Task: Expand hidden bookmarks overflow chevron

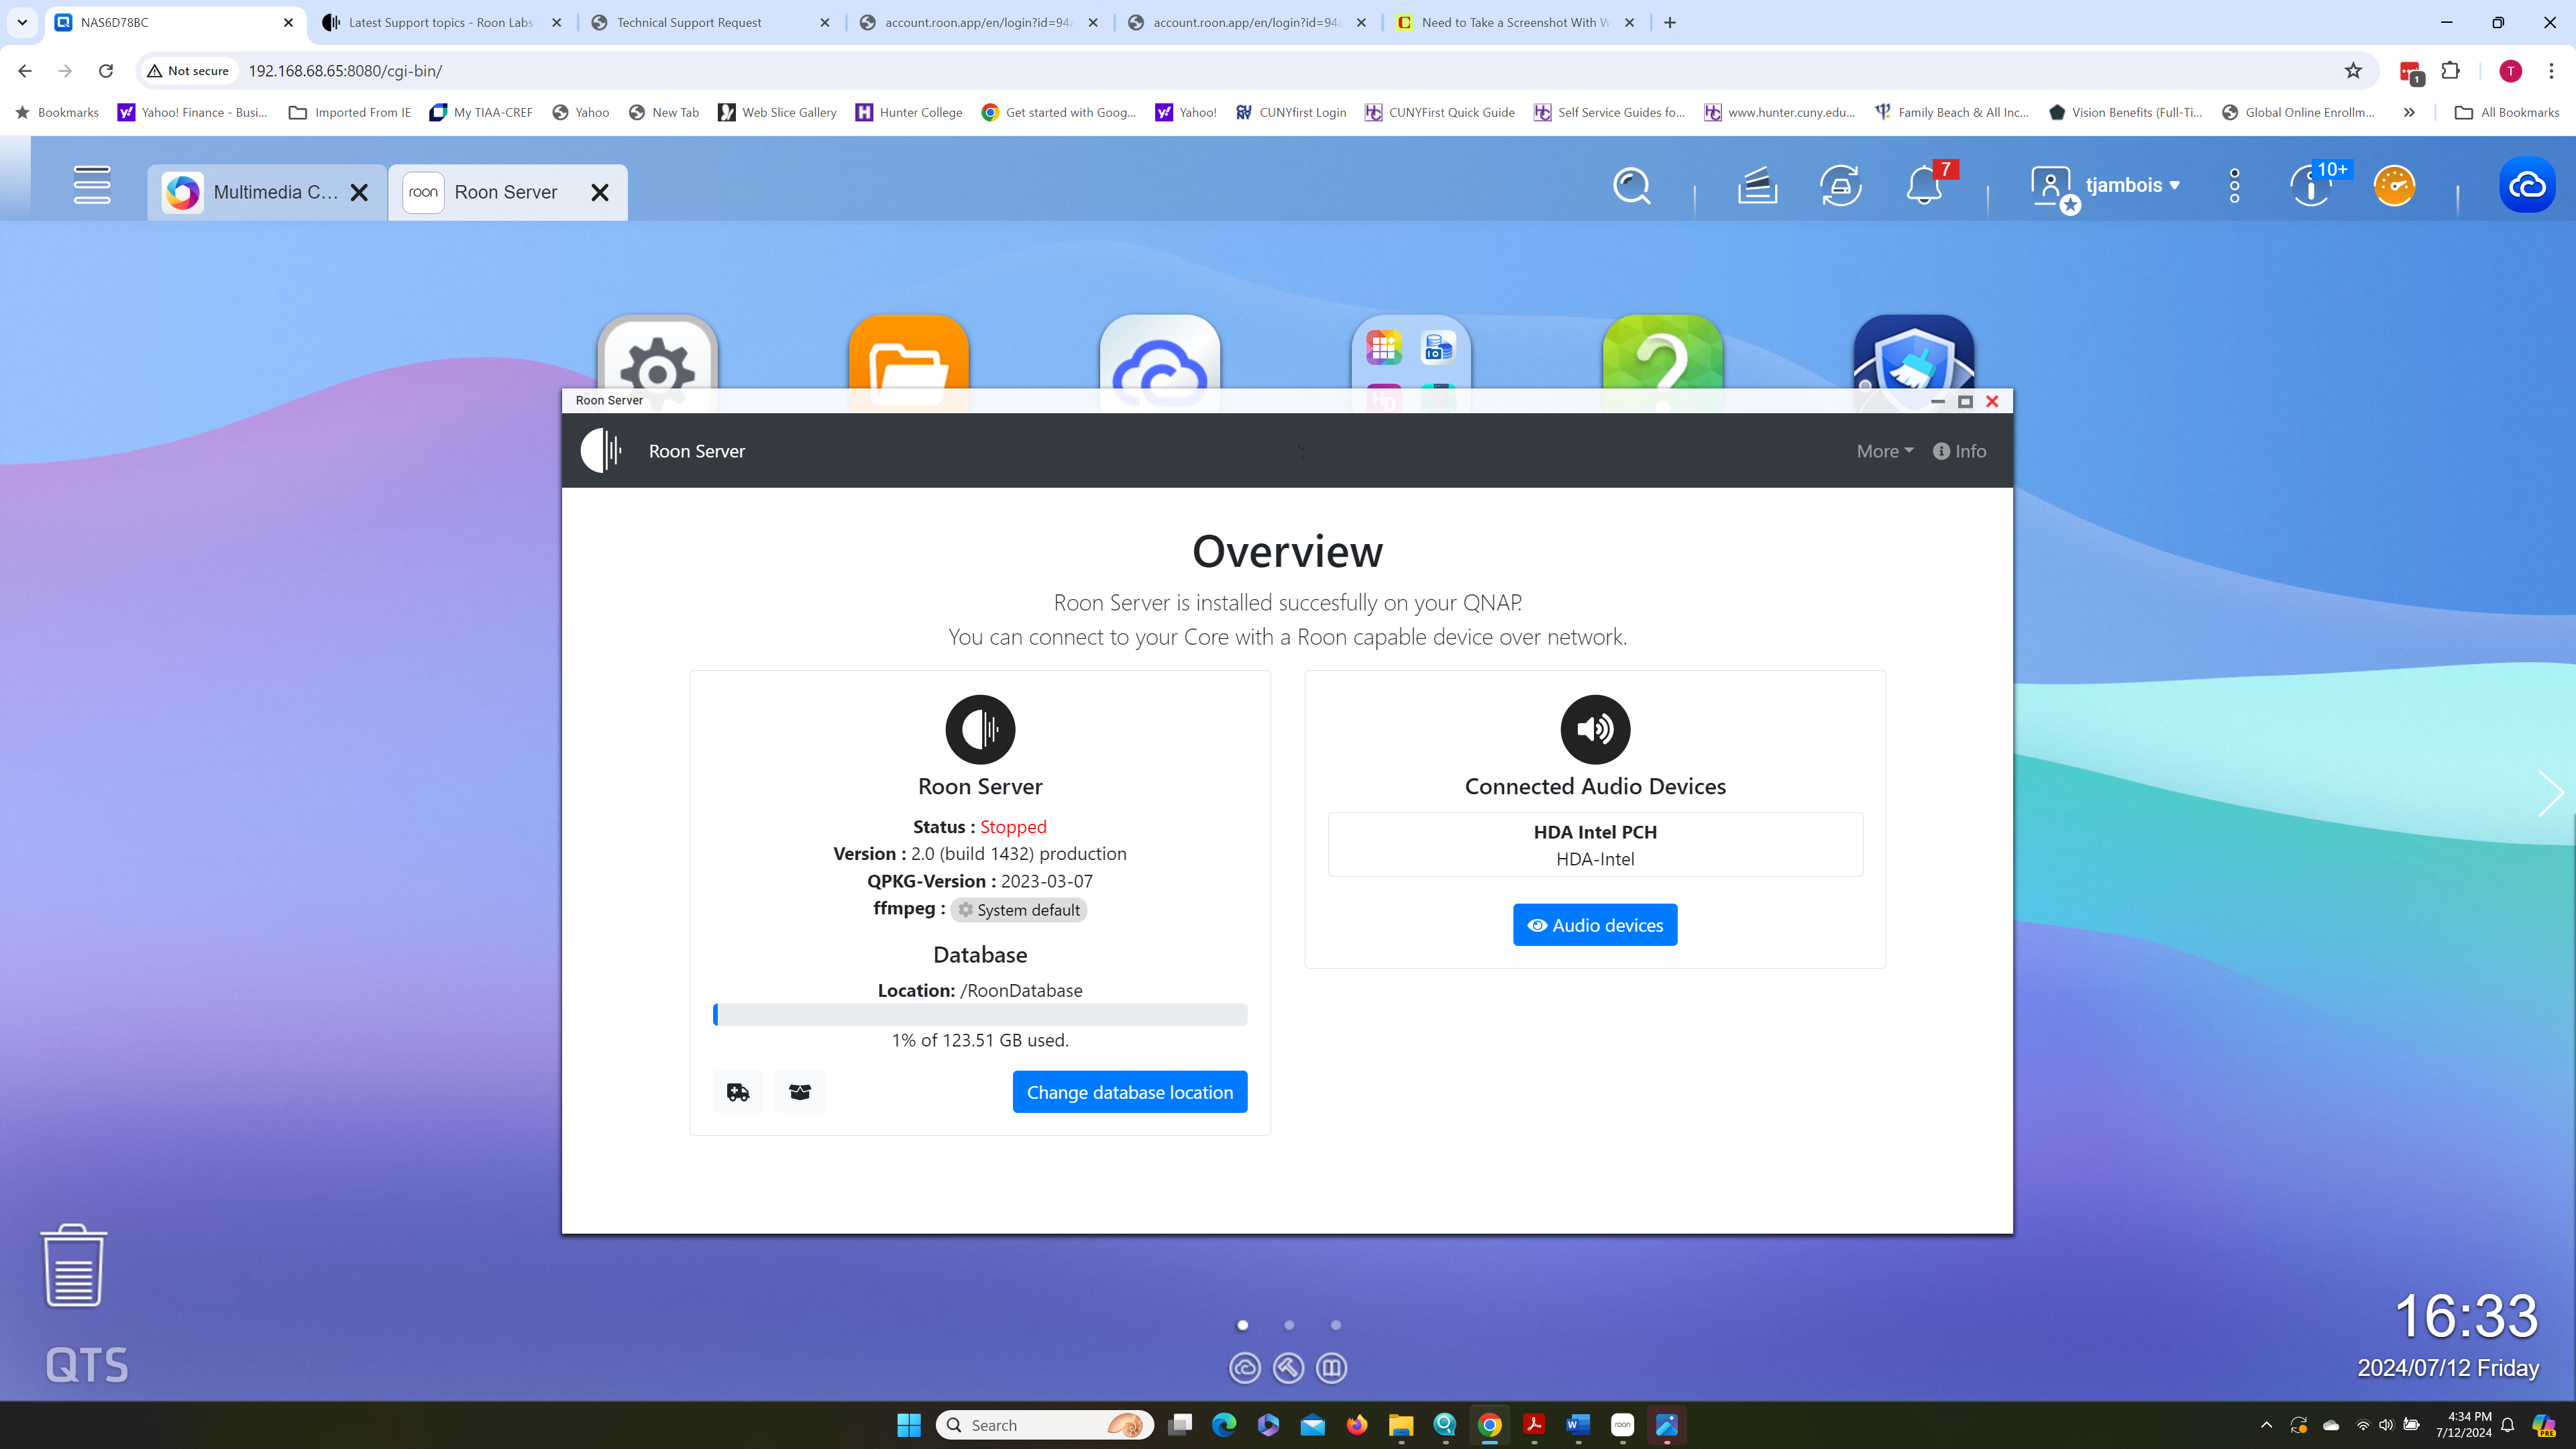Action: (x=2409, y=112)
